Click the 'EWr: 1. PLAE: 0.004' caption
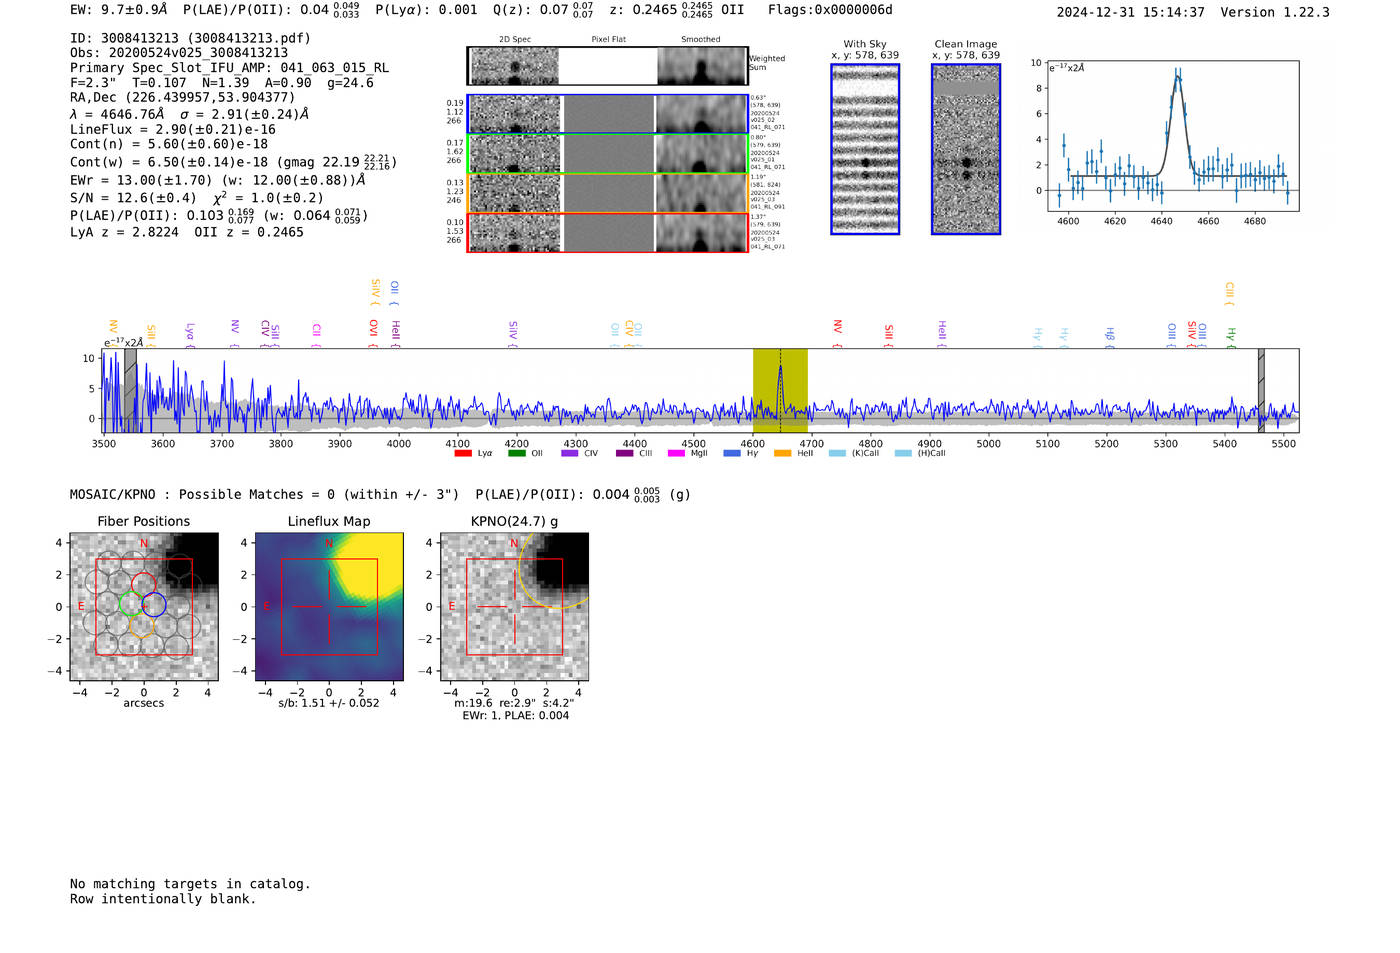Image resolution: width=1400 pixels, height=953 pixels. [515, 716]
